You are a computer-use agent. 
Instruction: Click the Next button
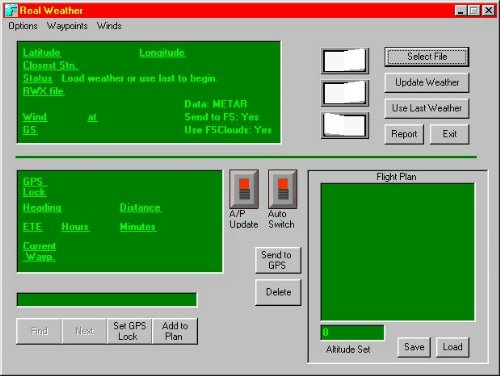(x=84, y=331)
